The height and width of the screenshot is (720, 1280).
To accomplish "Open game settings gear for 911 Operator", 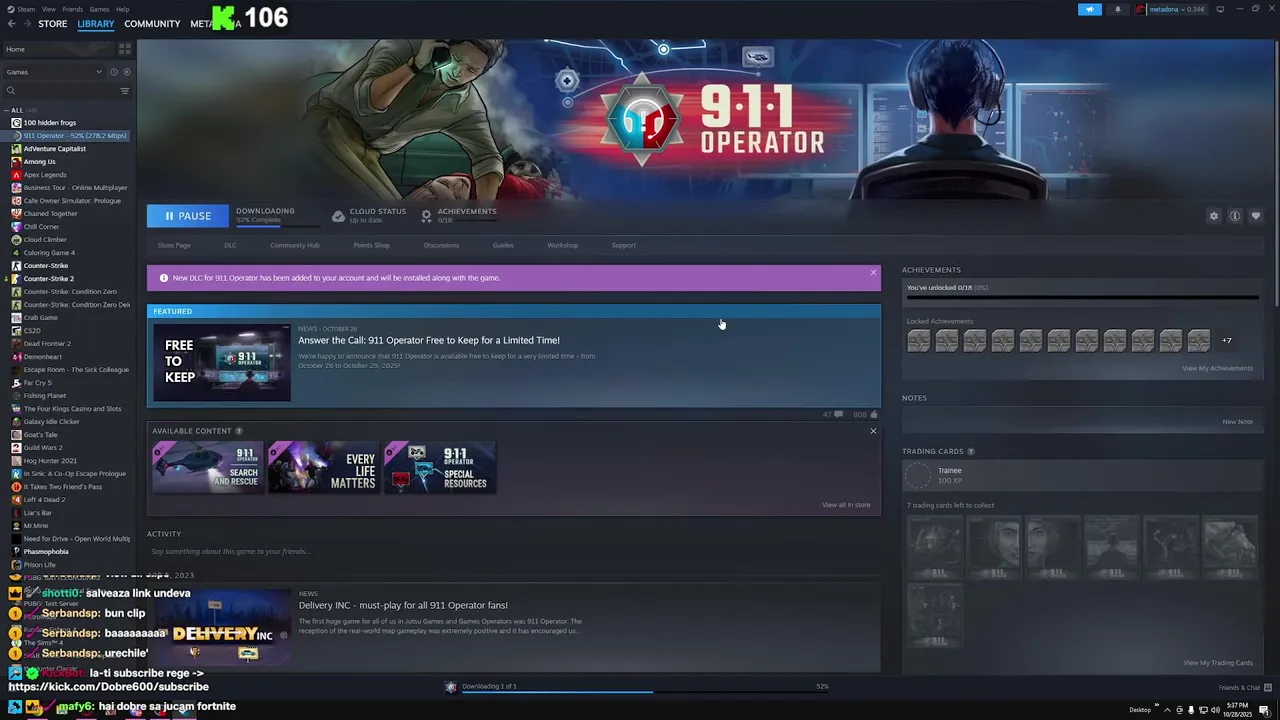I will pos(1214,216).
